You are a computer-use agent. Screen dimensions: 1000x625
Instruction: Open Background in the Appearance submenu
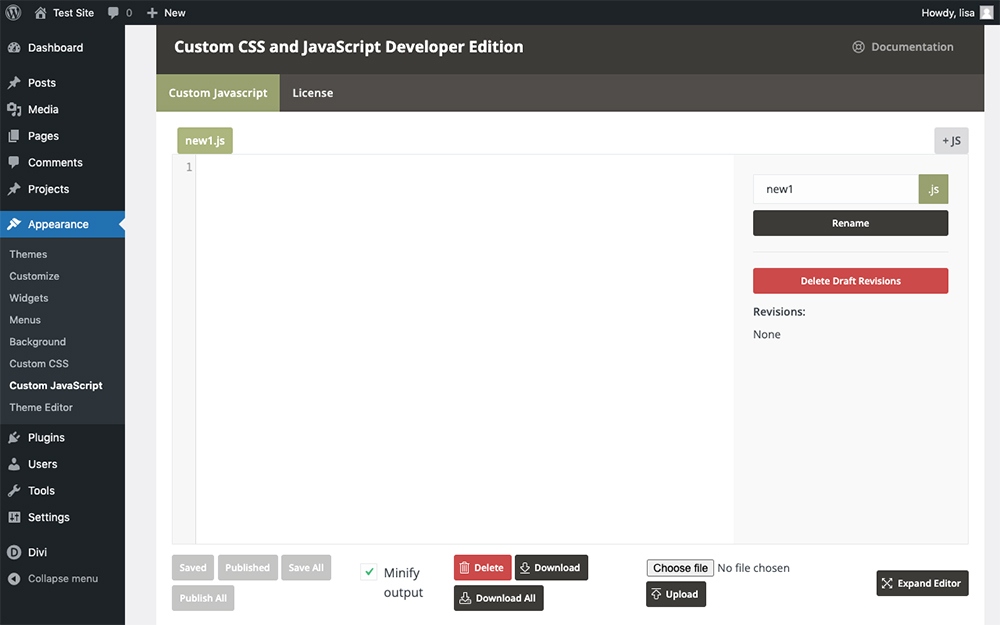point(38,342)
